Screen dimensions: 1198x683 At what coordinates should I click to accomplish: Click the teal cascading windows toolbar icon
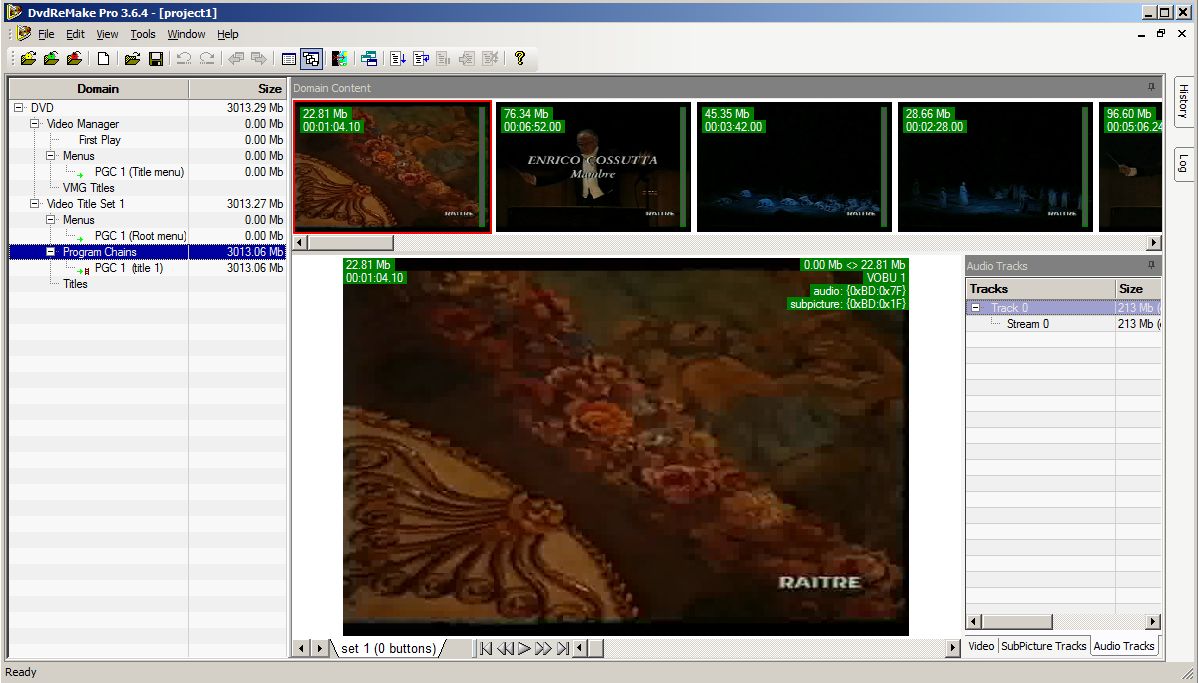(x=369, y=59)
